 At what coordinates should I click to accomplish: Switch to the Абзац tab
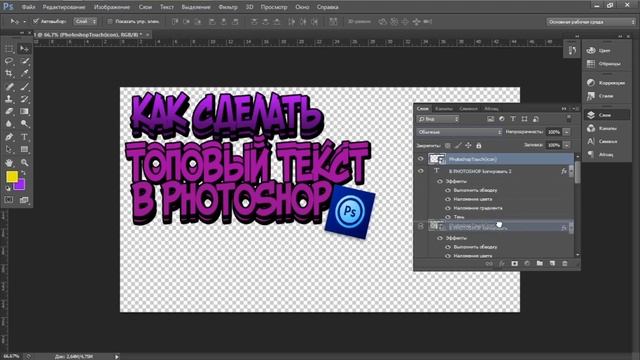(x=491, y=109)
